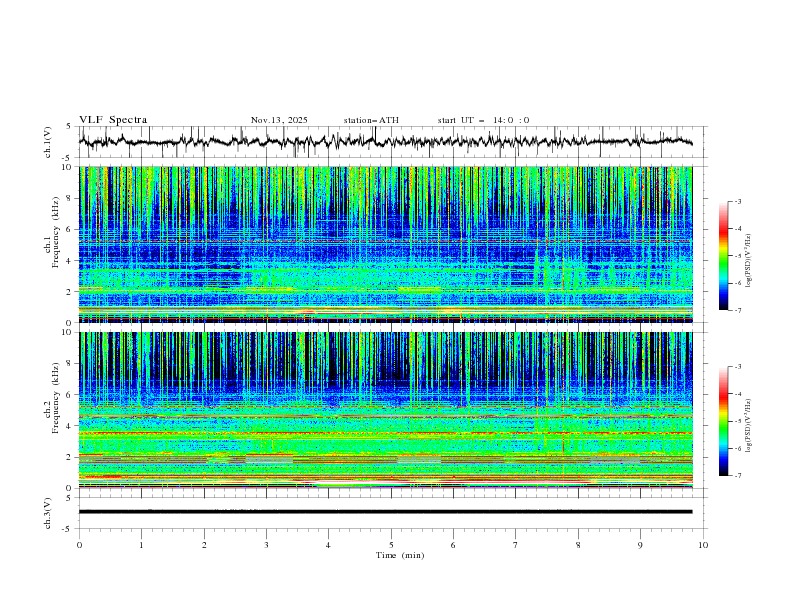This screenshot has width=792, height=612.
Task: Click the ch.1 'Frequency (kHz)' axis label
Action: pos(56,230)
